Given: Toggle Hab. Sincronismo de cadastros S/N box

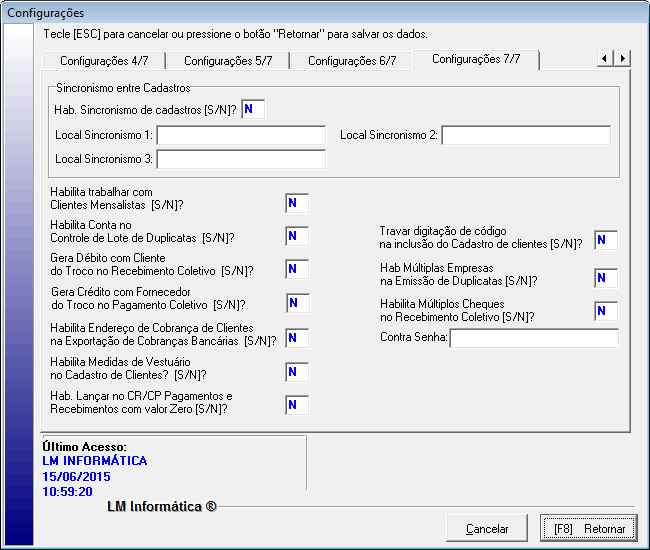Looking at the screenshot, I should [x=253, y=110].
